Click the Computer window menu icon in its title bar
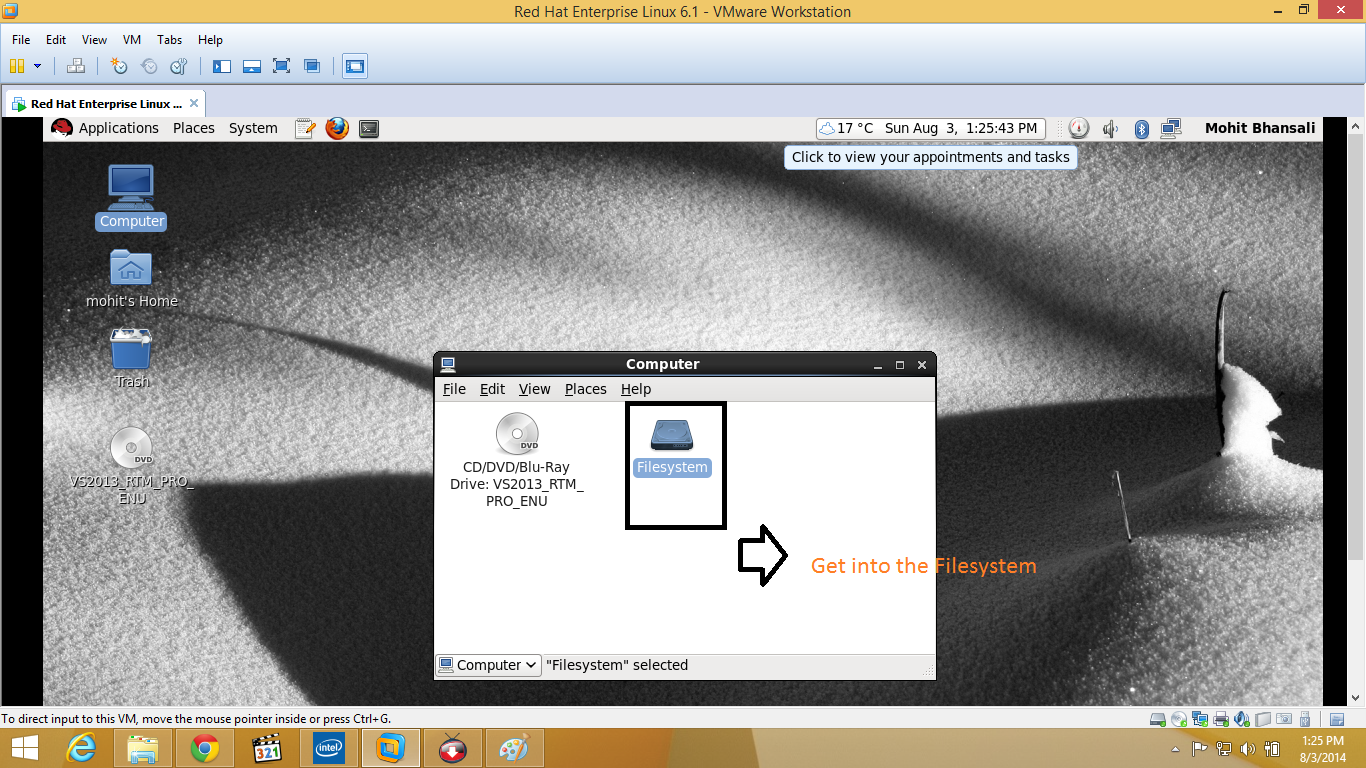The height and width of the screenshot is (768, 1366). tap(448, 364)
